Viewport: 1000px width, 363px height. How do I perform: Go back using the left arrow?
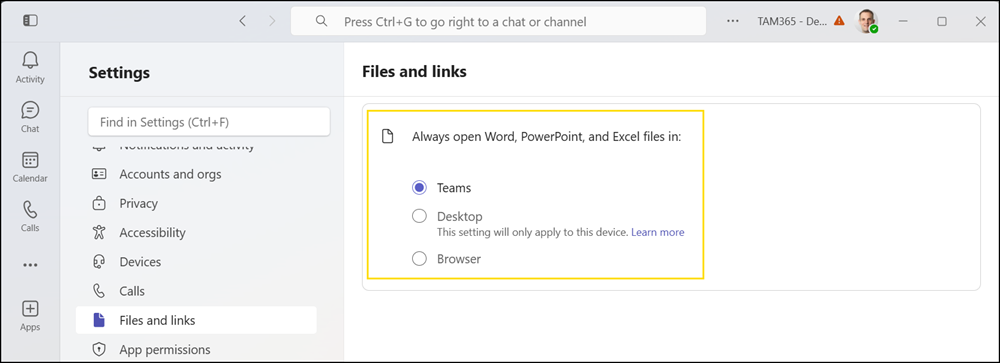[242, 21]
